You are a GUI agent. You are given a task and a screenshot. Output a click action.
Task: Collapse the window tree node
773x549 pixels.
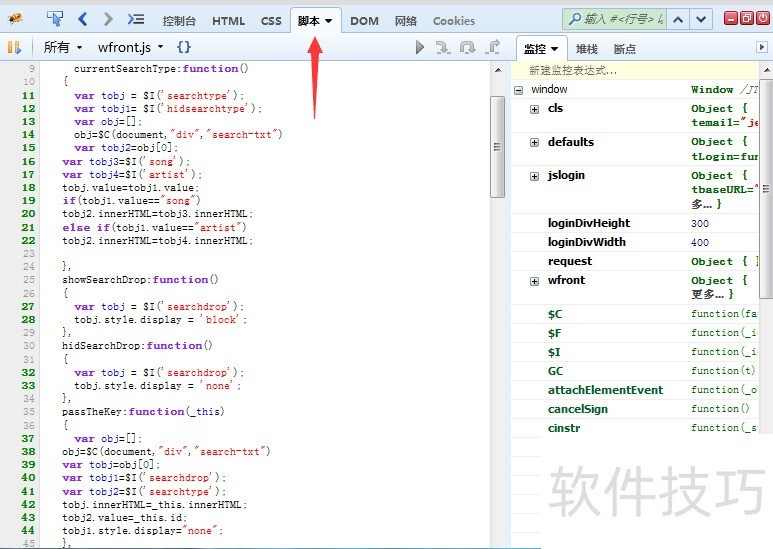click(519, 90)
